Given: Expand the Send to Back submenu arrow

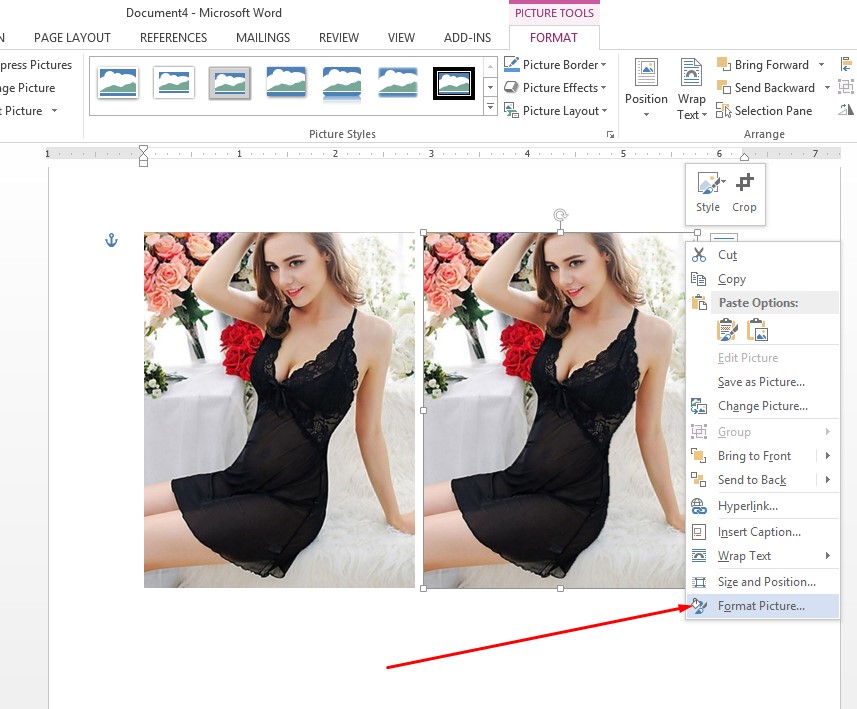Looking at the screenshot, I should point(827,479).
